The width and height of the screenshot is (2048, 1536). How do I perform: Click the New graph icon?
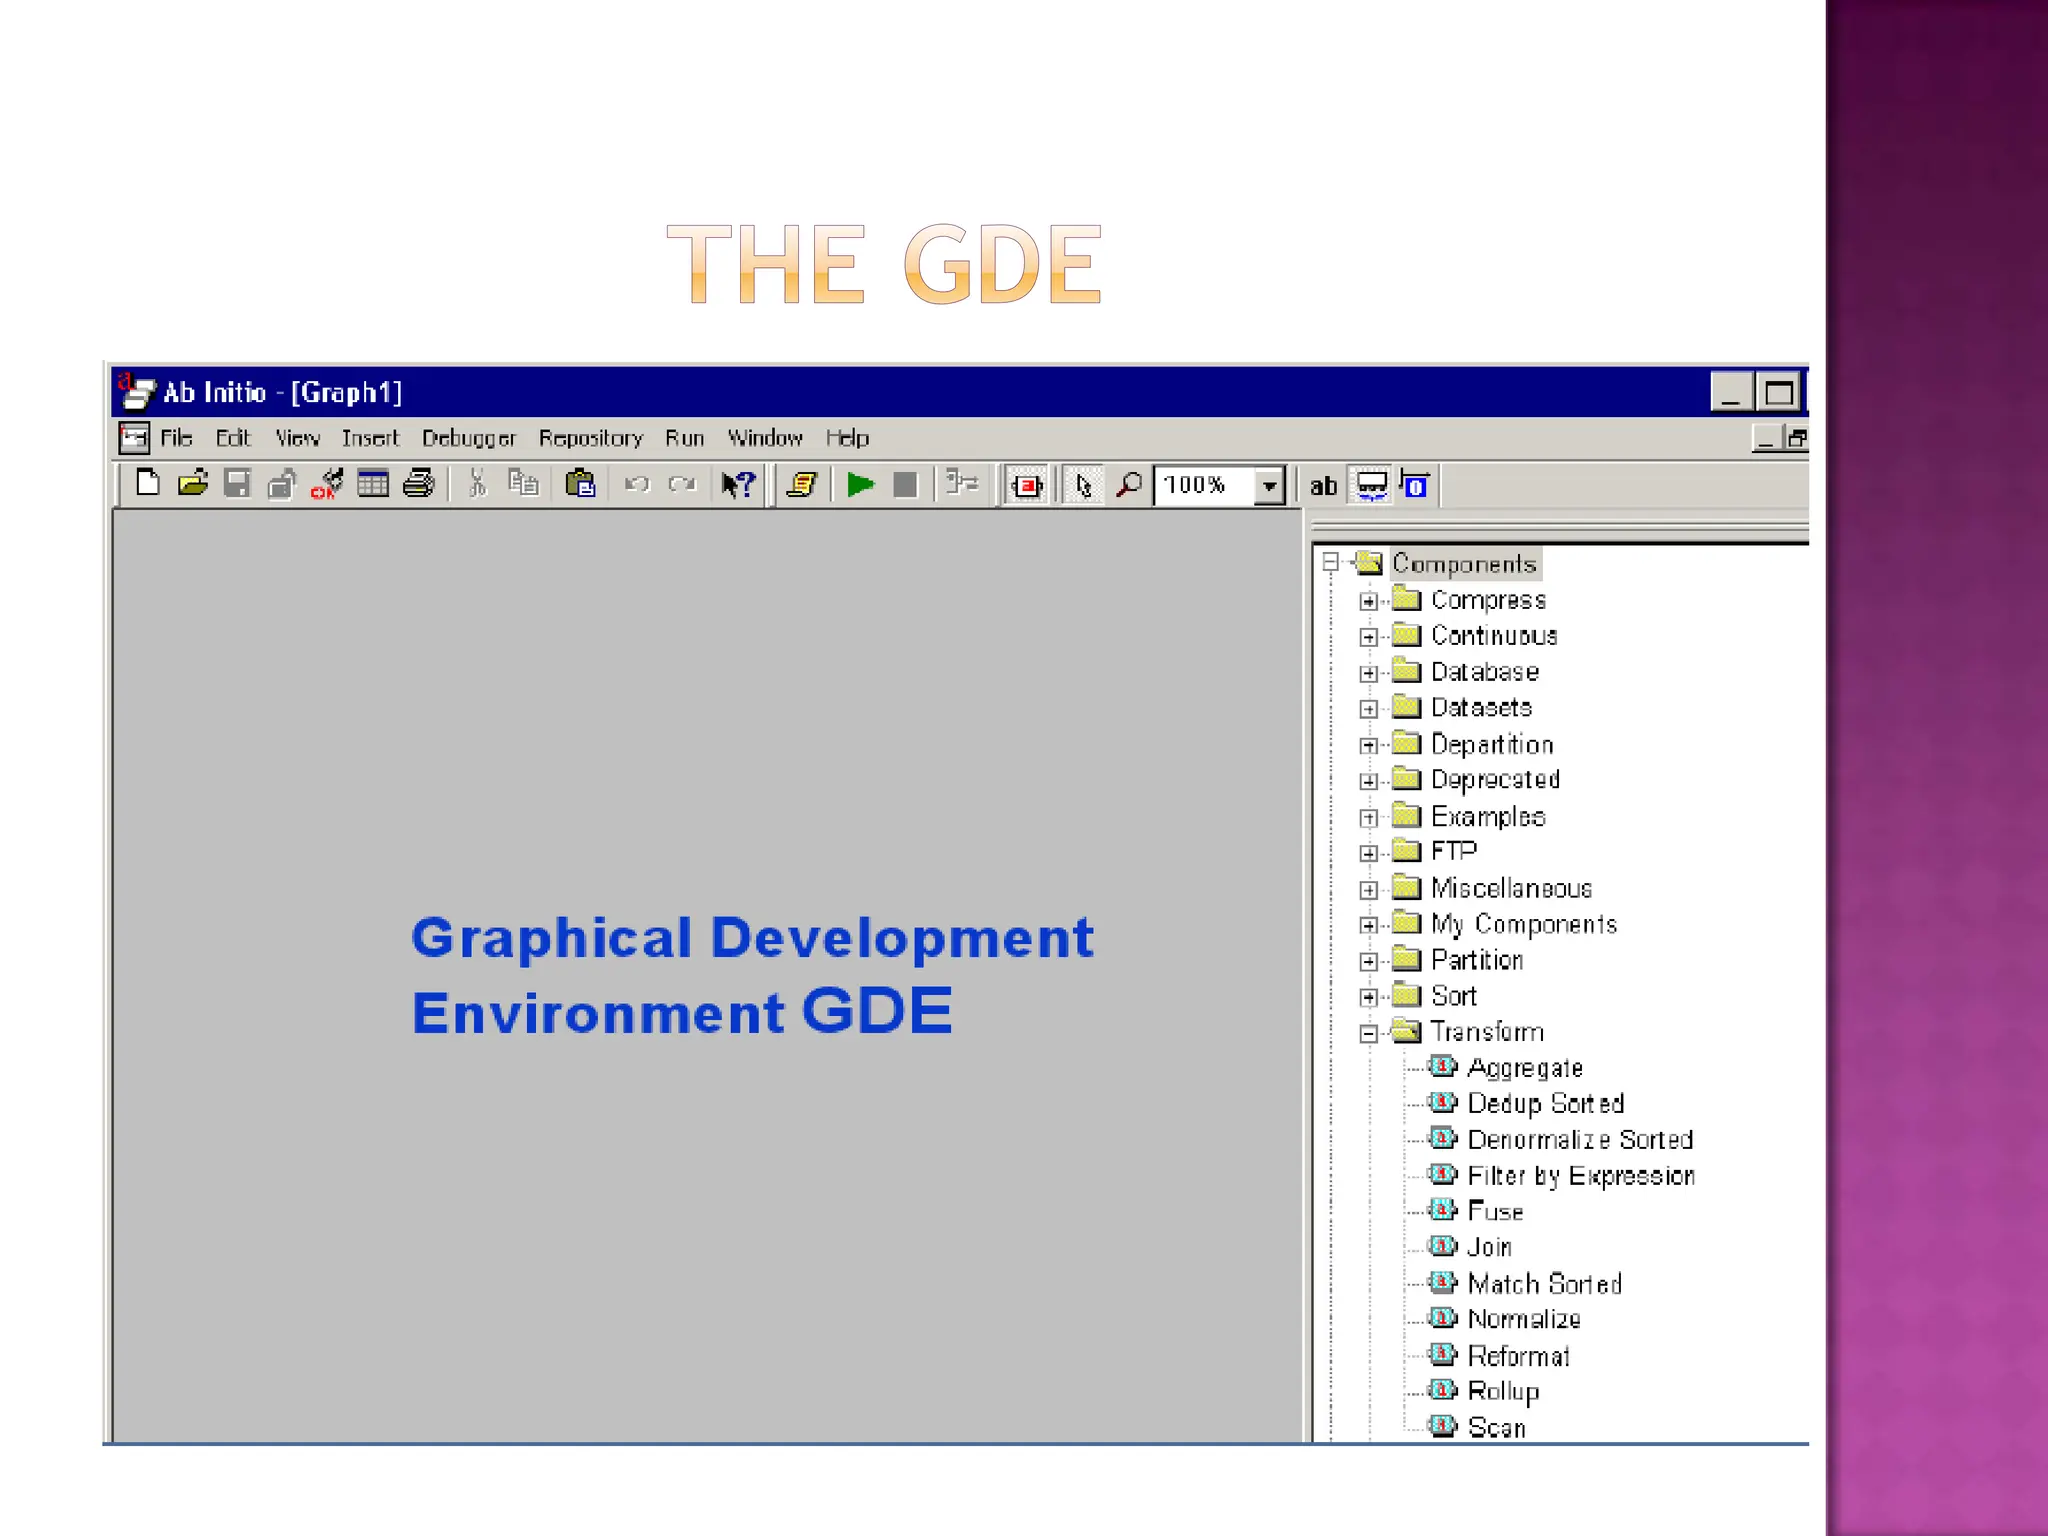pyautogui.click(x=148, y=484)
